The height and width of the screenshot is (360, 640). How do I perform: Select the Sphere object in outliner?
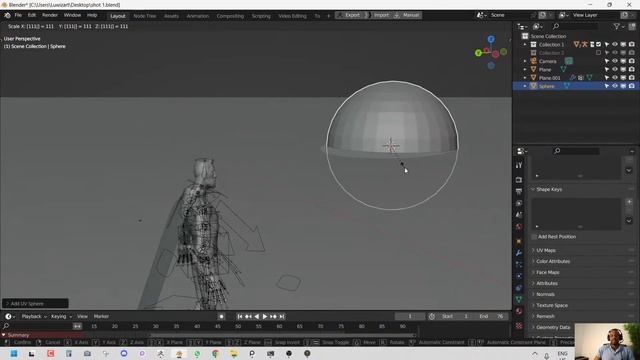pos(547,86)
